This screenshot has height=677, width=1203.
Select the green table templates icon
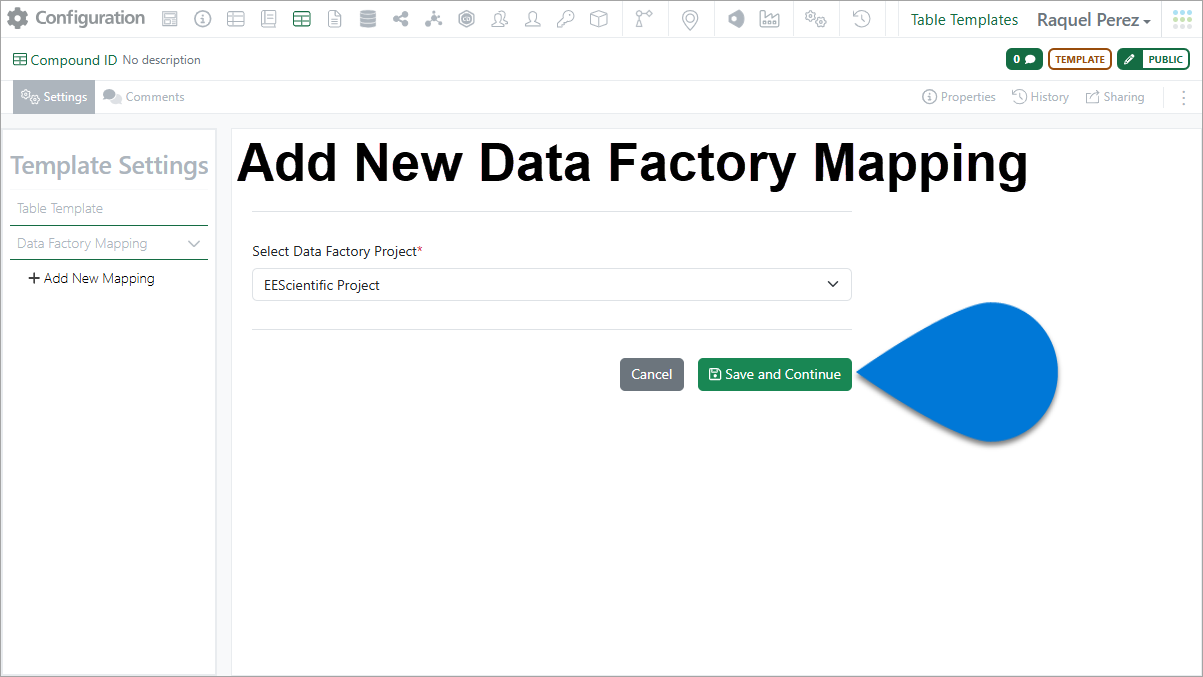pos(301,19)
